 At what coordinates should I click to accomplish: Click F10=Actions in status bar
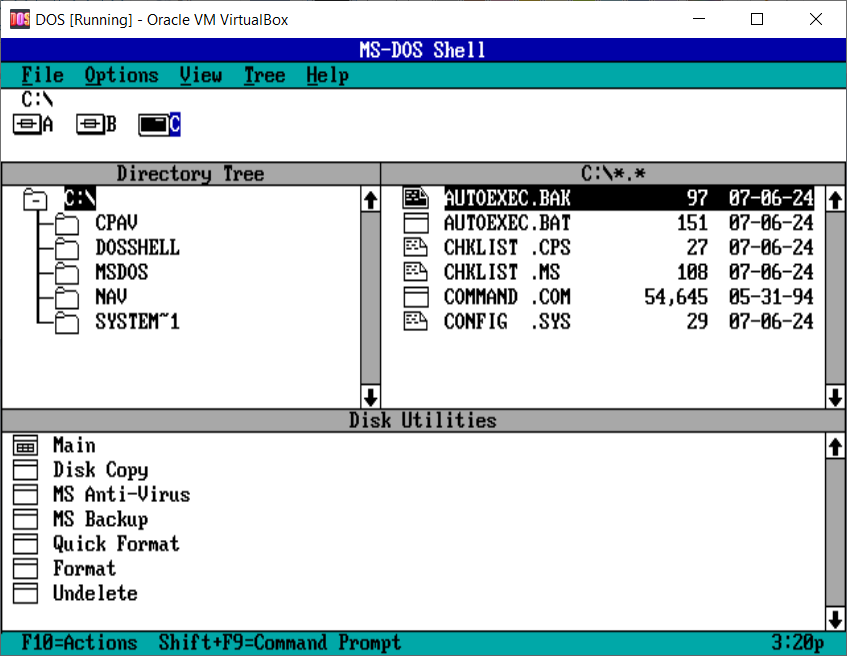coord(79,643)
